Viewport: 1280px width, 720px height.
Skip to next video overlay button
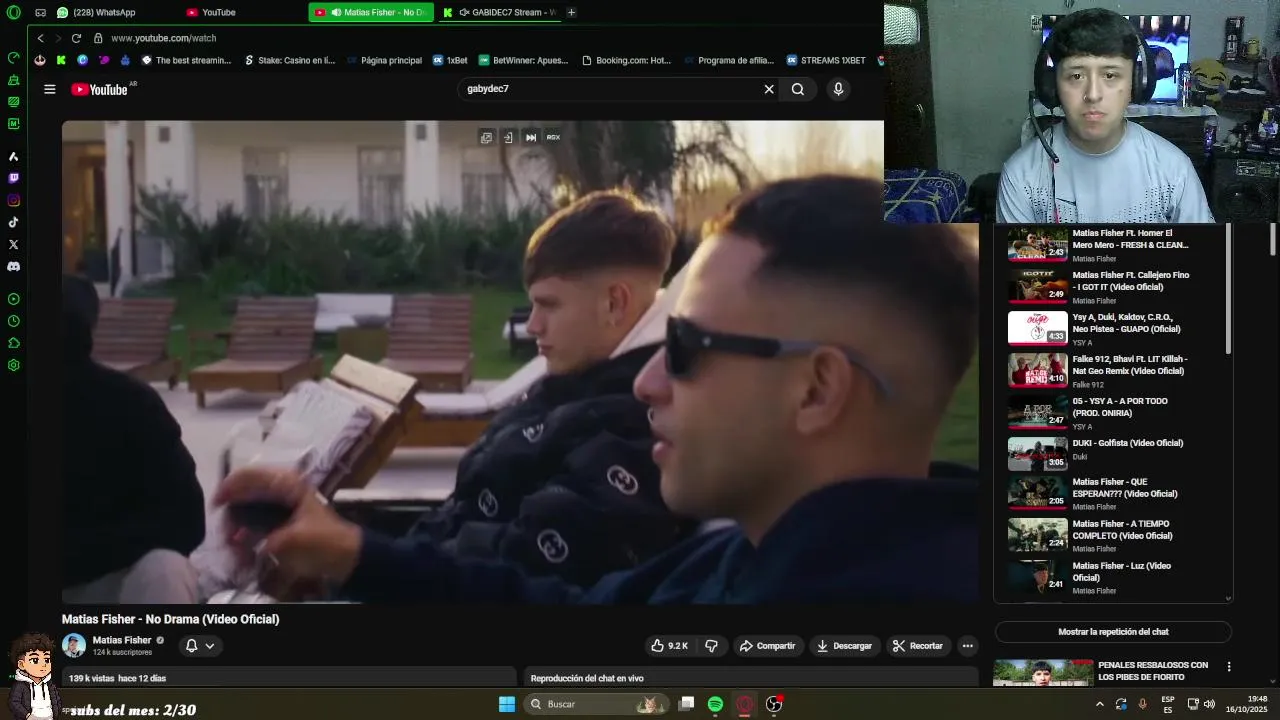coord(531,137)
